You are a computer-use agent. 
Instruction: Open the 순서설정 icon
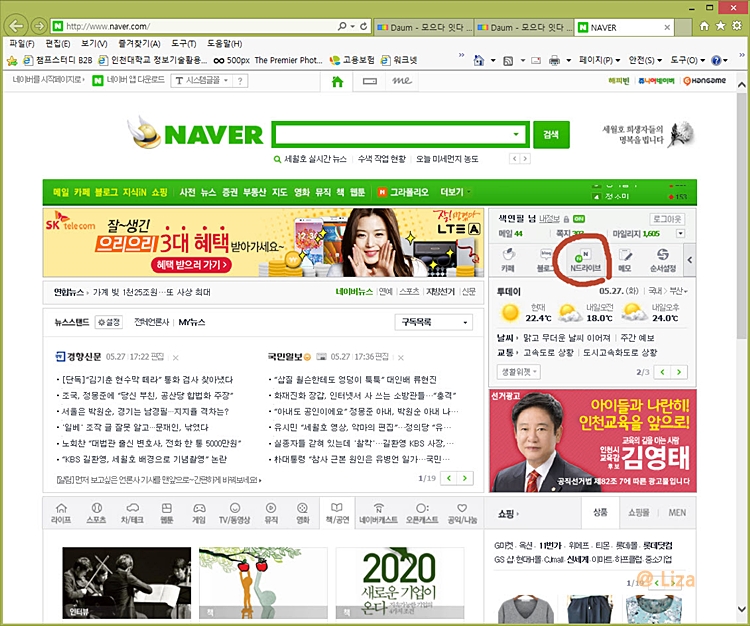662,261
